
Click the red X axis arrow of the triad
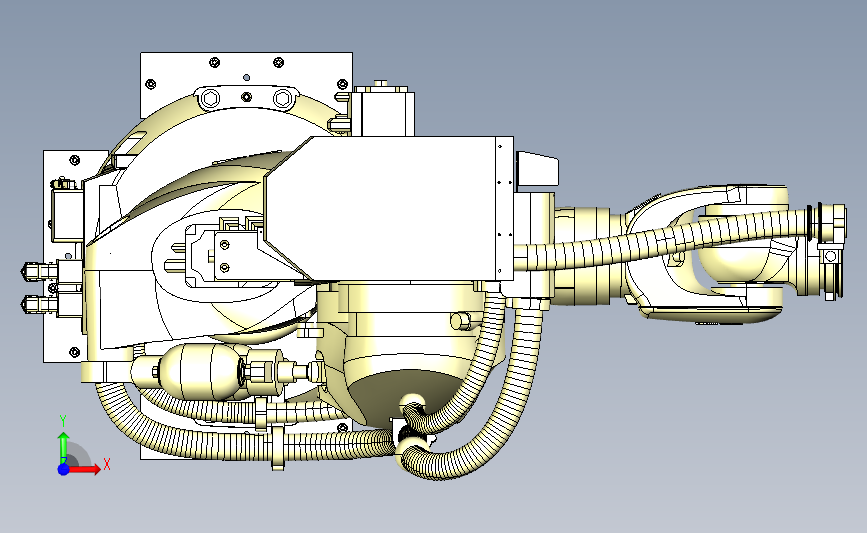pos(86,469)
